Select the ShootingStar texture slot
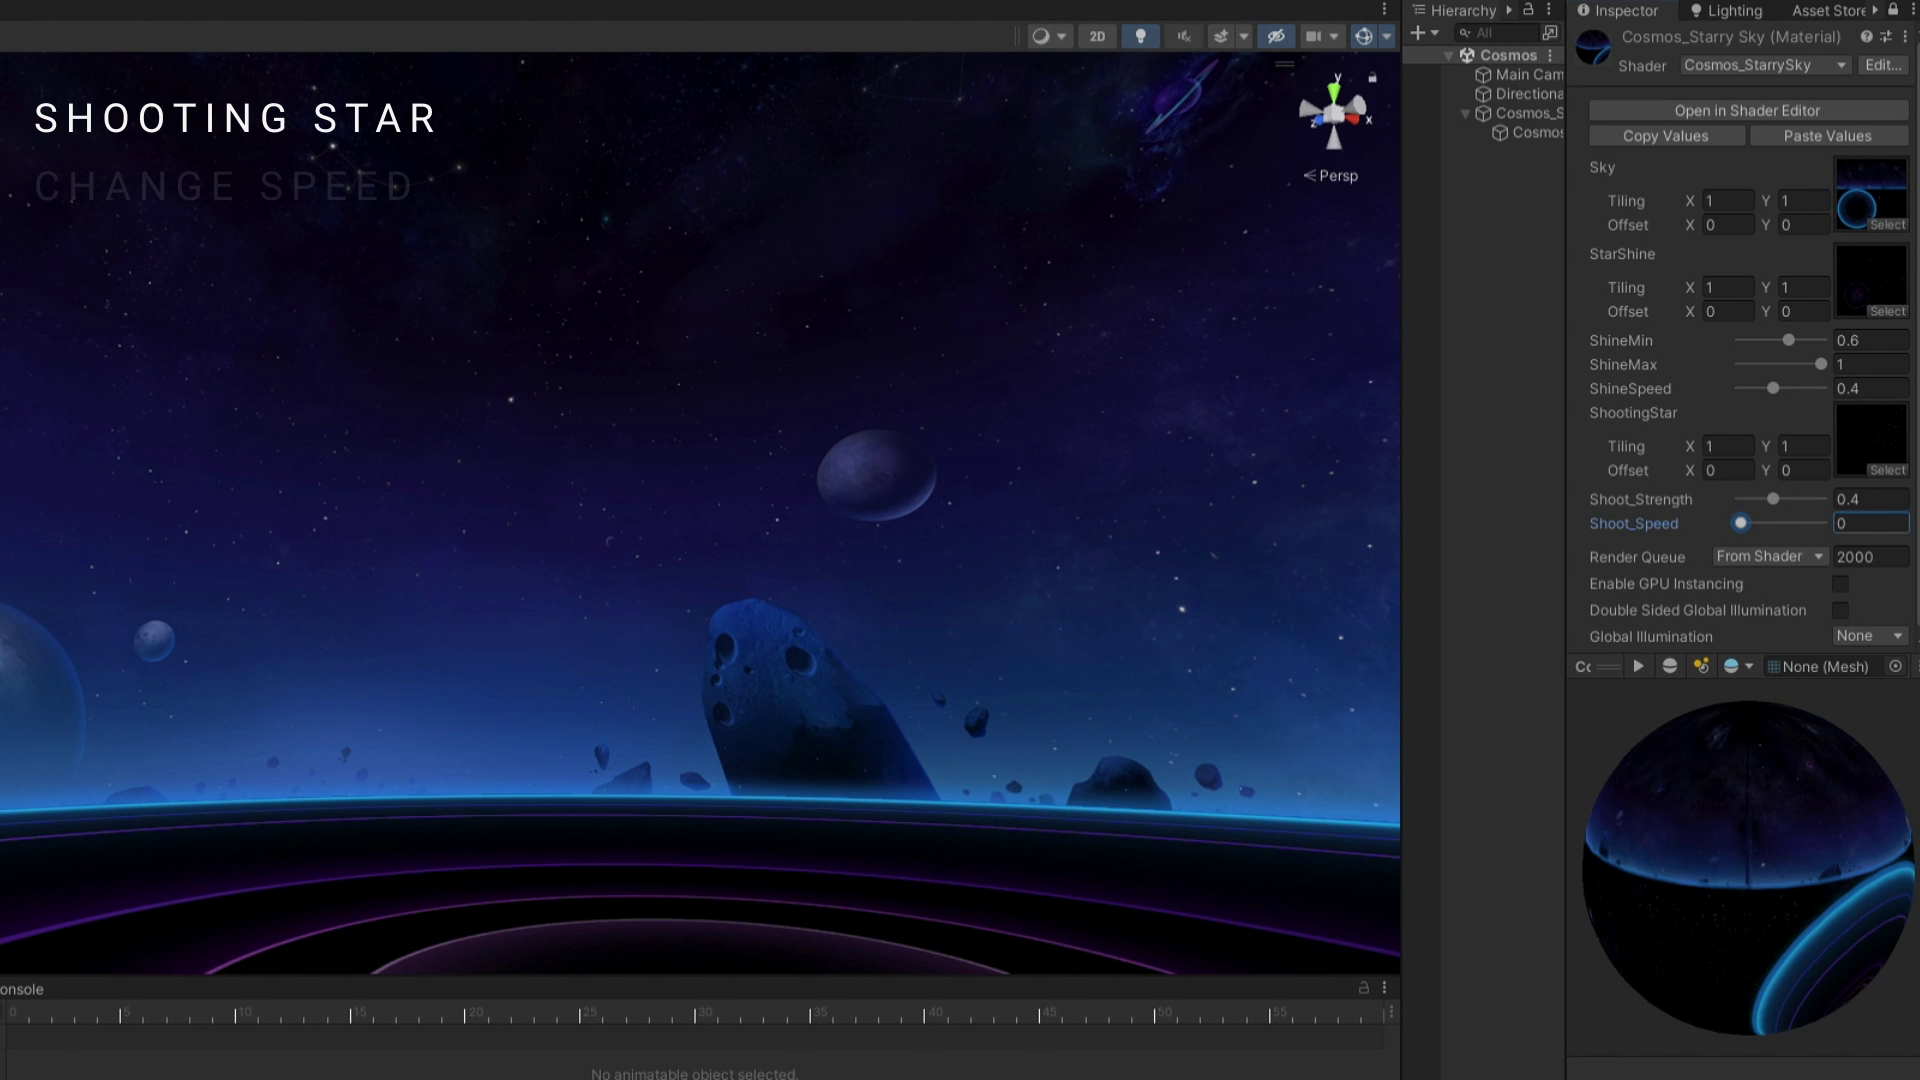The height and width of the screenshot is (1080, 1920). click(x=1871, y=440)
